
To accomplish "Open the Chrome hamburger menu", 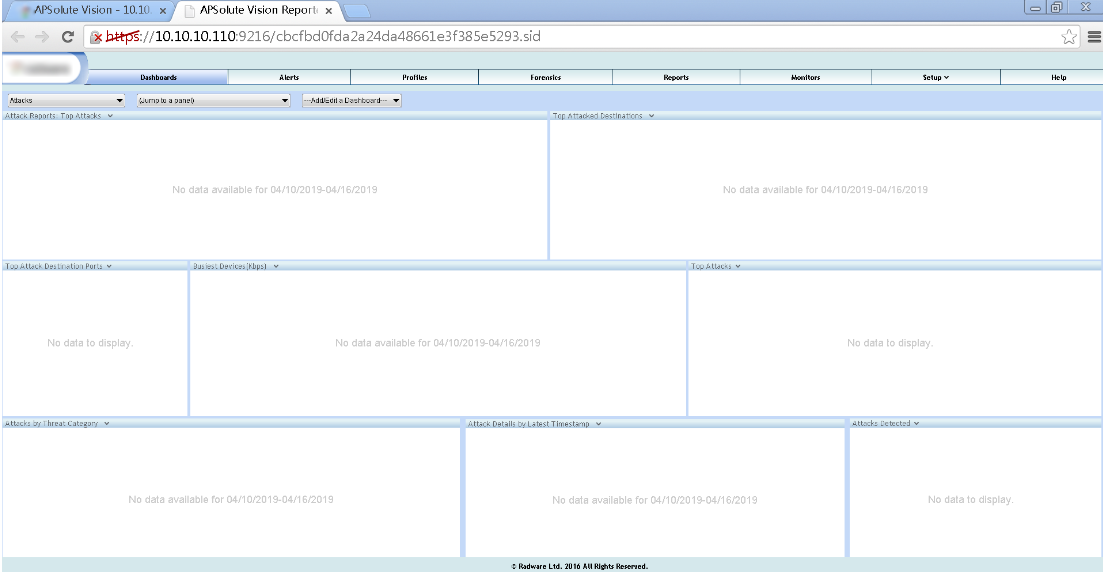I will (x=1093, y=36).
